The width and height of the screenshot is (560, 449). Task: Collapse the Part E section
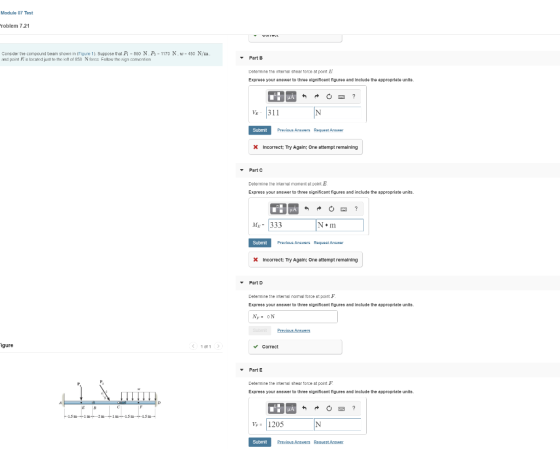[x=242, y=370]
